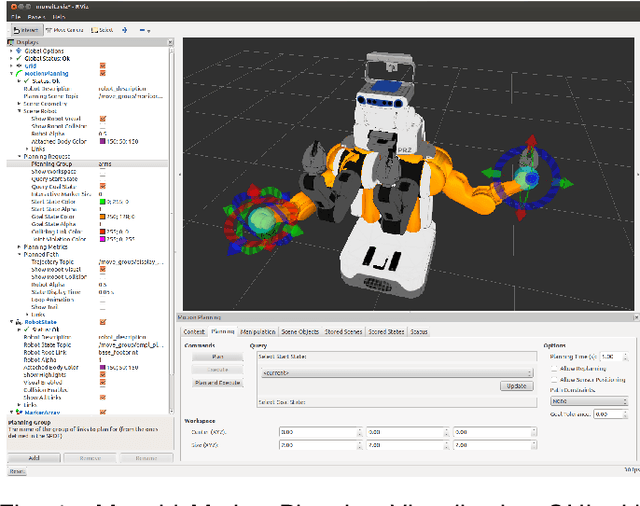Open the File menu
The image size is (640, 506).
tap(13, 17)
